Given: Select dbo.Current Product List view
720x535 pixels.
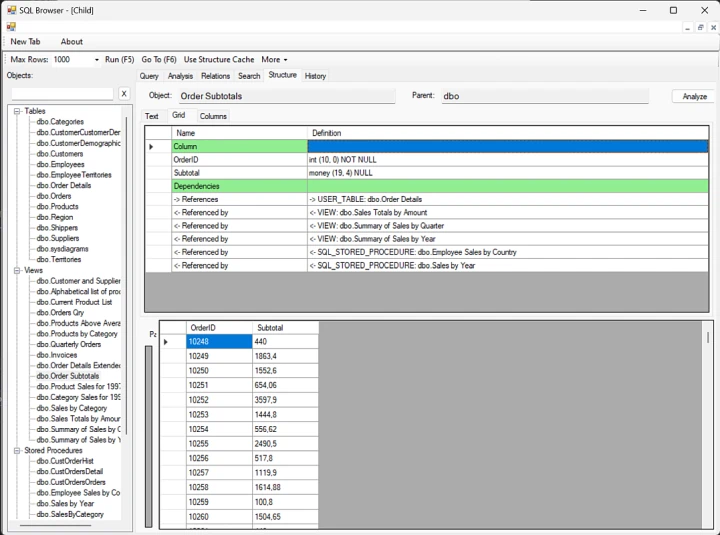Looking at the screenshot, I should [74, 302].
